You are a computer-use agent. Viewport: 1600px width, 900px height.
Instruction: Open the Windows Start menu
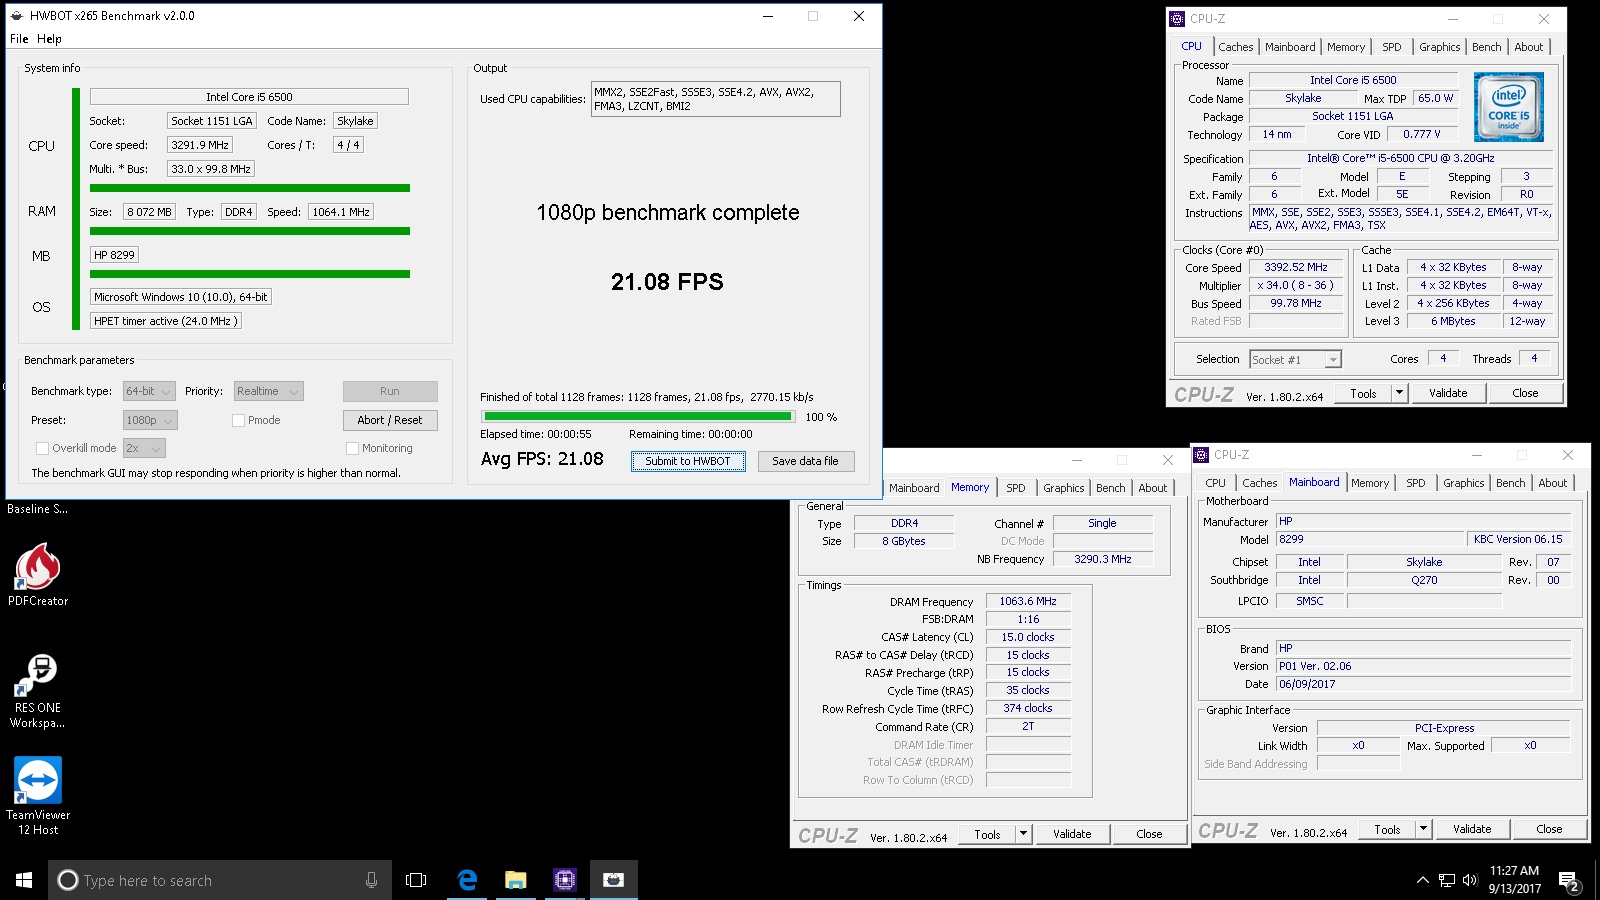24,880
